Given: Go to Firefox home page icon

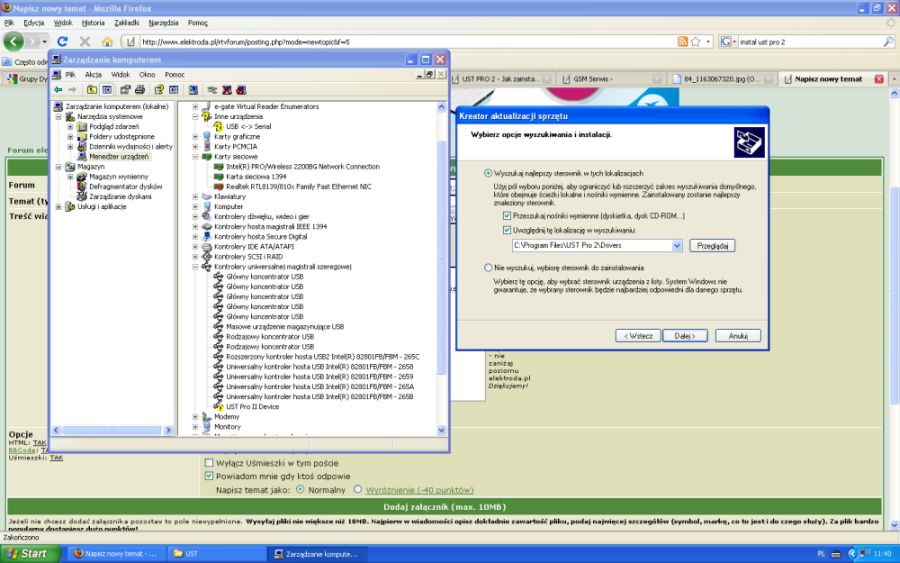Looking at the screenshot, I should coord(107,41).
